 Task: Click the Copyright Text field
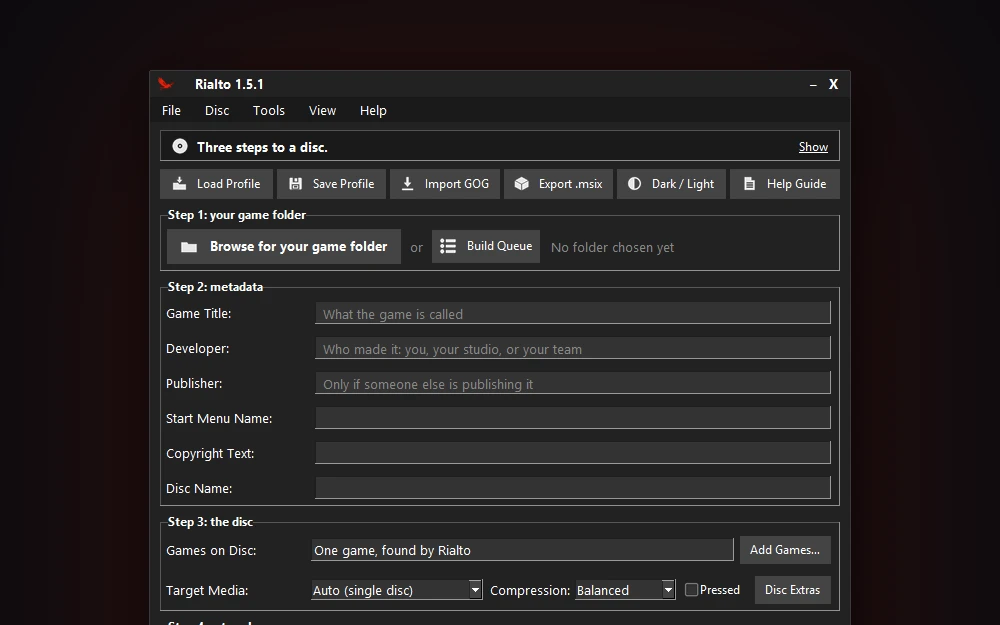(x=573, y=453)
